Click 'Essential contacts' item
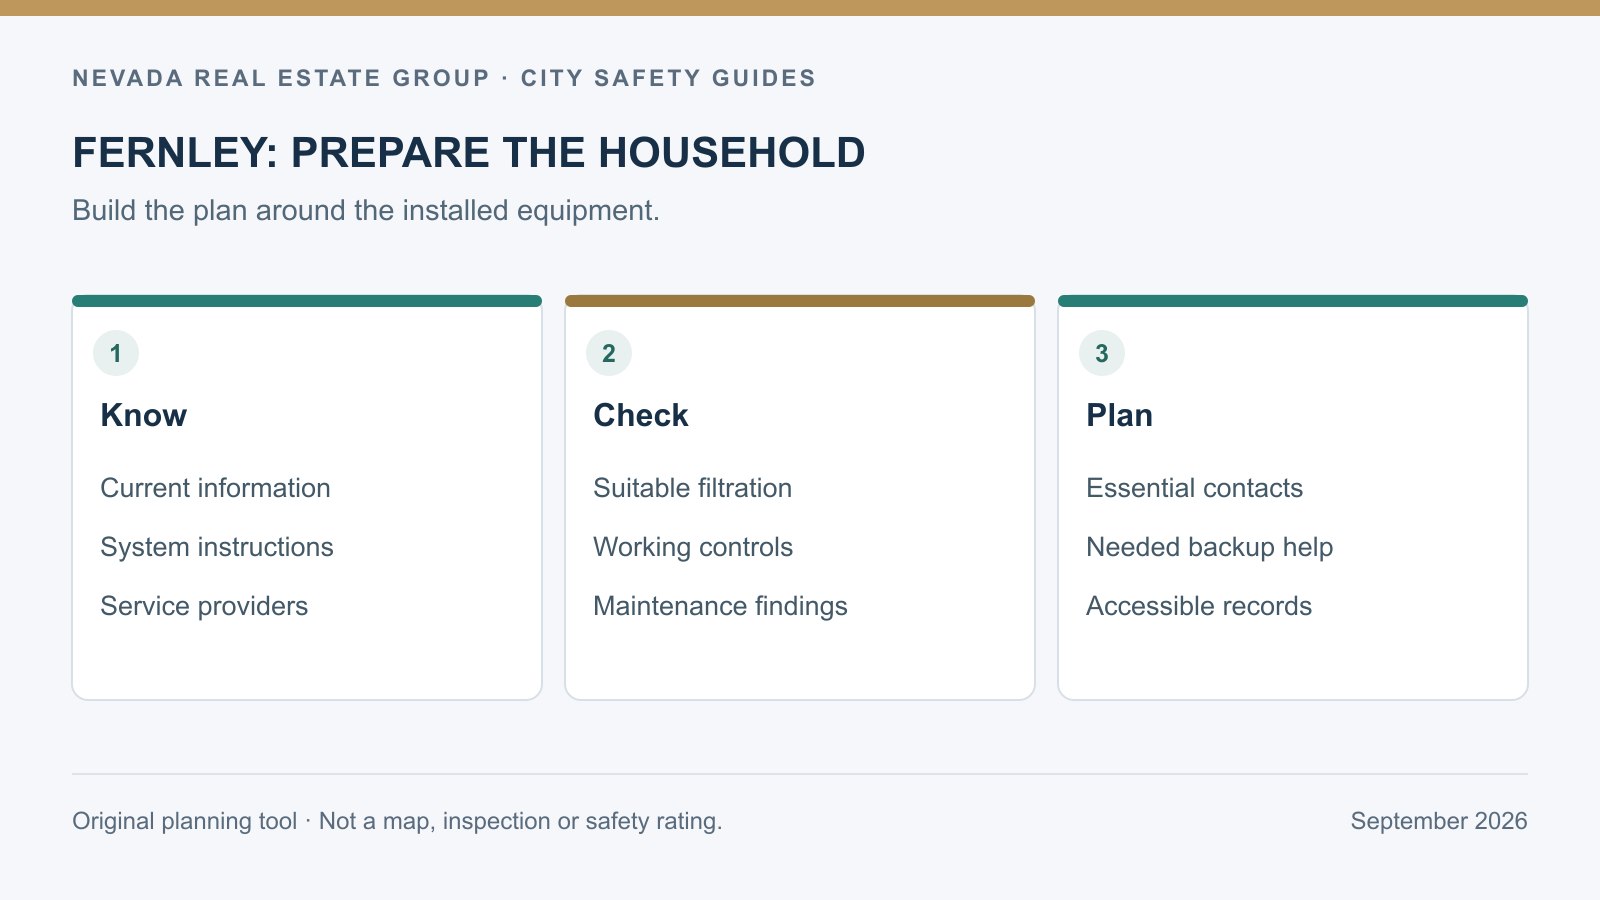The image size is (1600, 900). (x=1195, y=488)
